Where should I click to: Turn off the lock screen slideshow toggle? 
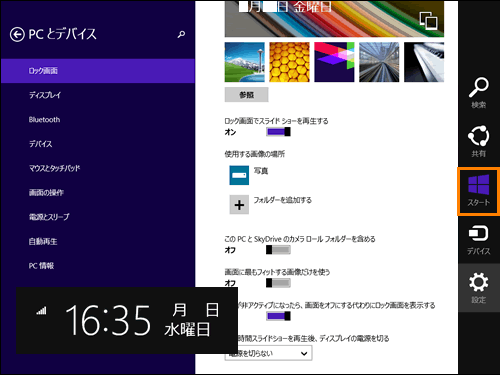tap(278, 132)
